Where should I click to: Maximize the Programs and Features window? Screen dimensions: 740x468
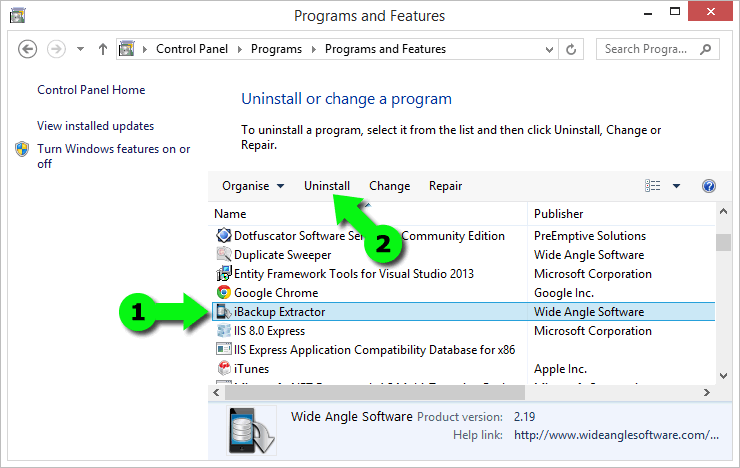coord(675,12)
